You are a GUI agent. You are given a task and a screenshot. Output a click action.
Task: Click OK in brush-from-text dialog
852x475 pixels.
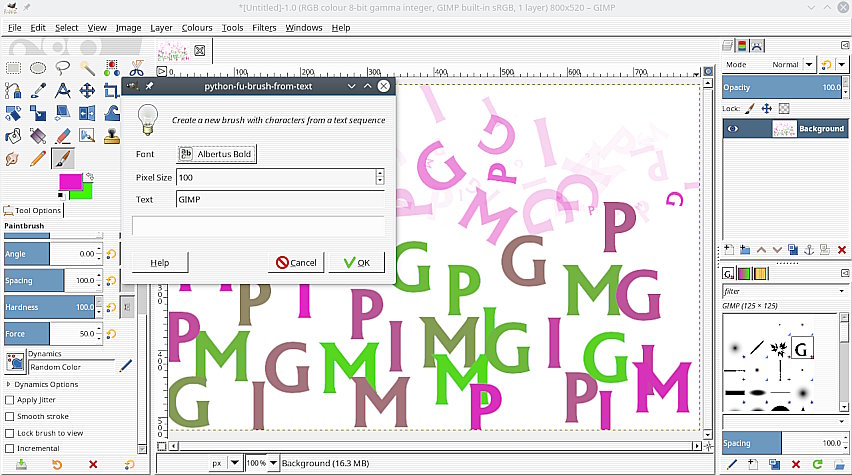[x=356, y=262]
